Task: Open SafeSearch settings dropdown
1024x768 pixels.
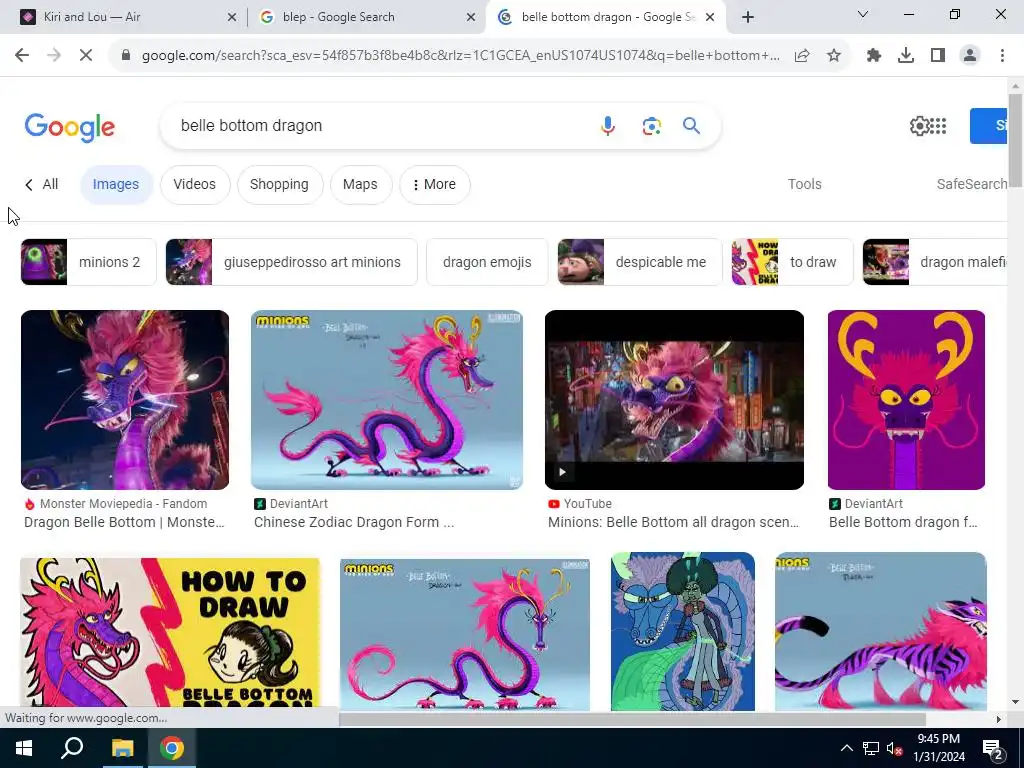Action: pyautogui.click(x=972, y=184)
